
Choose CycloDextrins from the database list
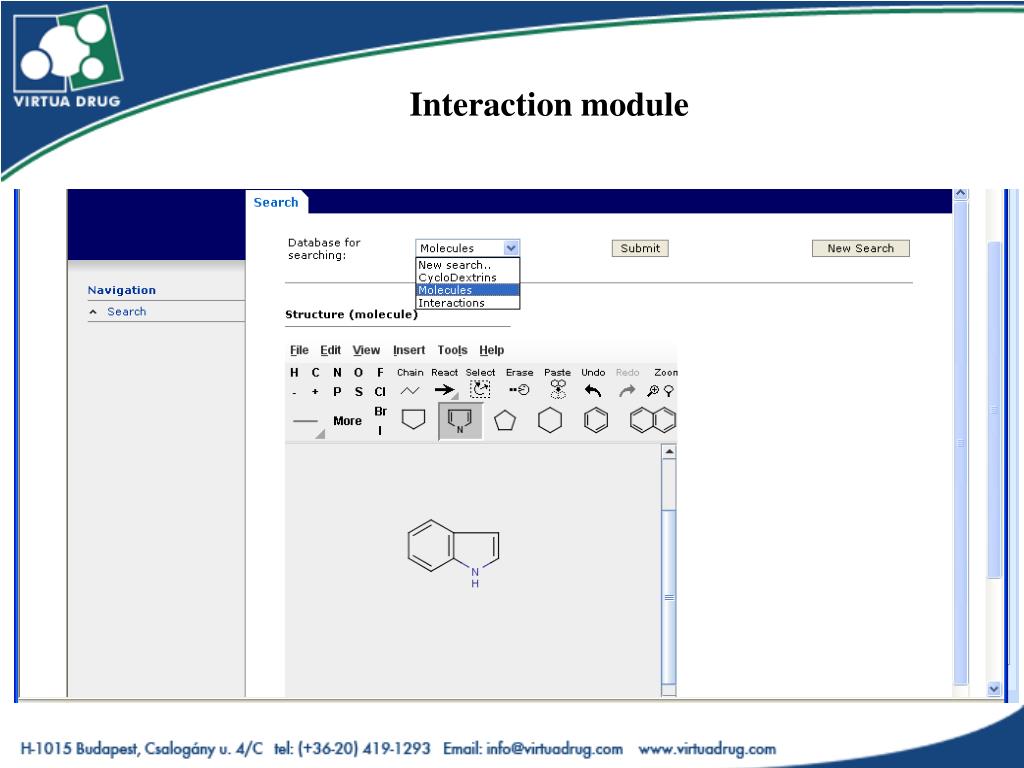click(x=457, y=278)
